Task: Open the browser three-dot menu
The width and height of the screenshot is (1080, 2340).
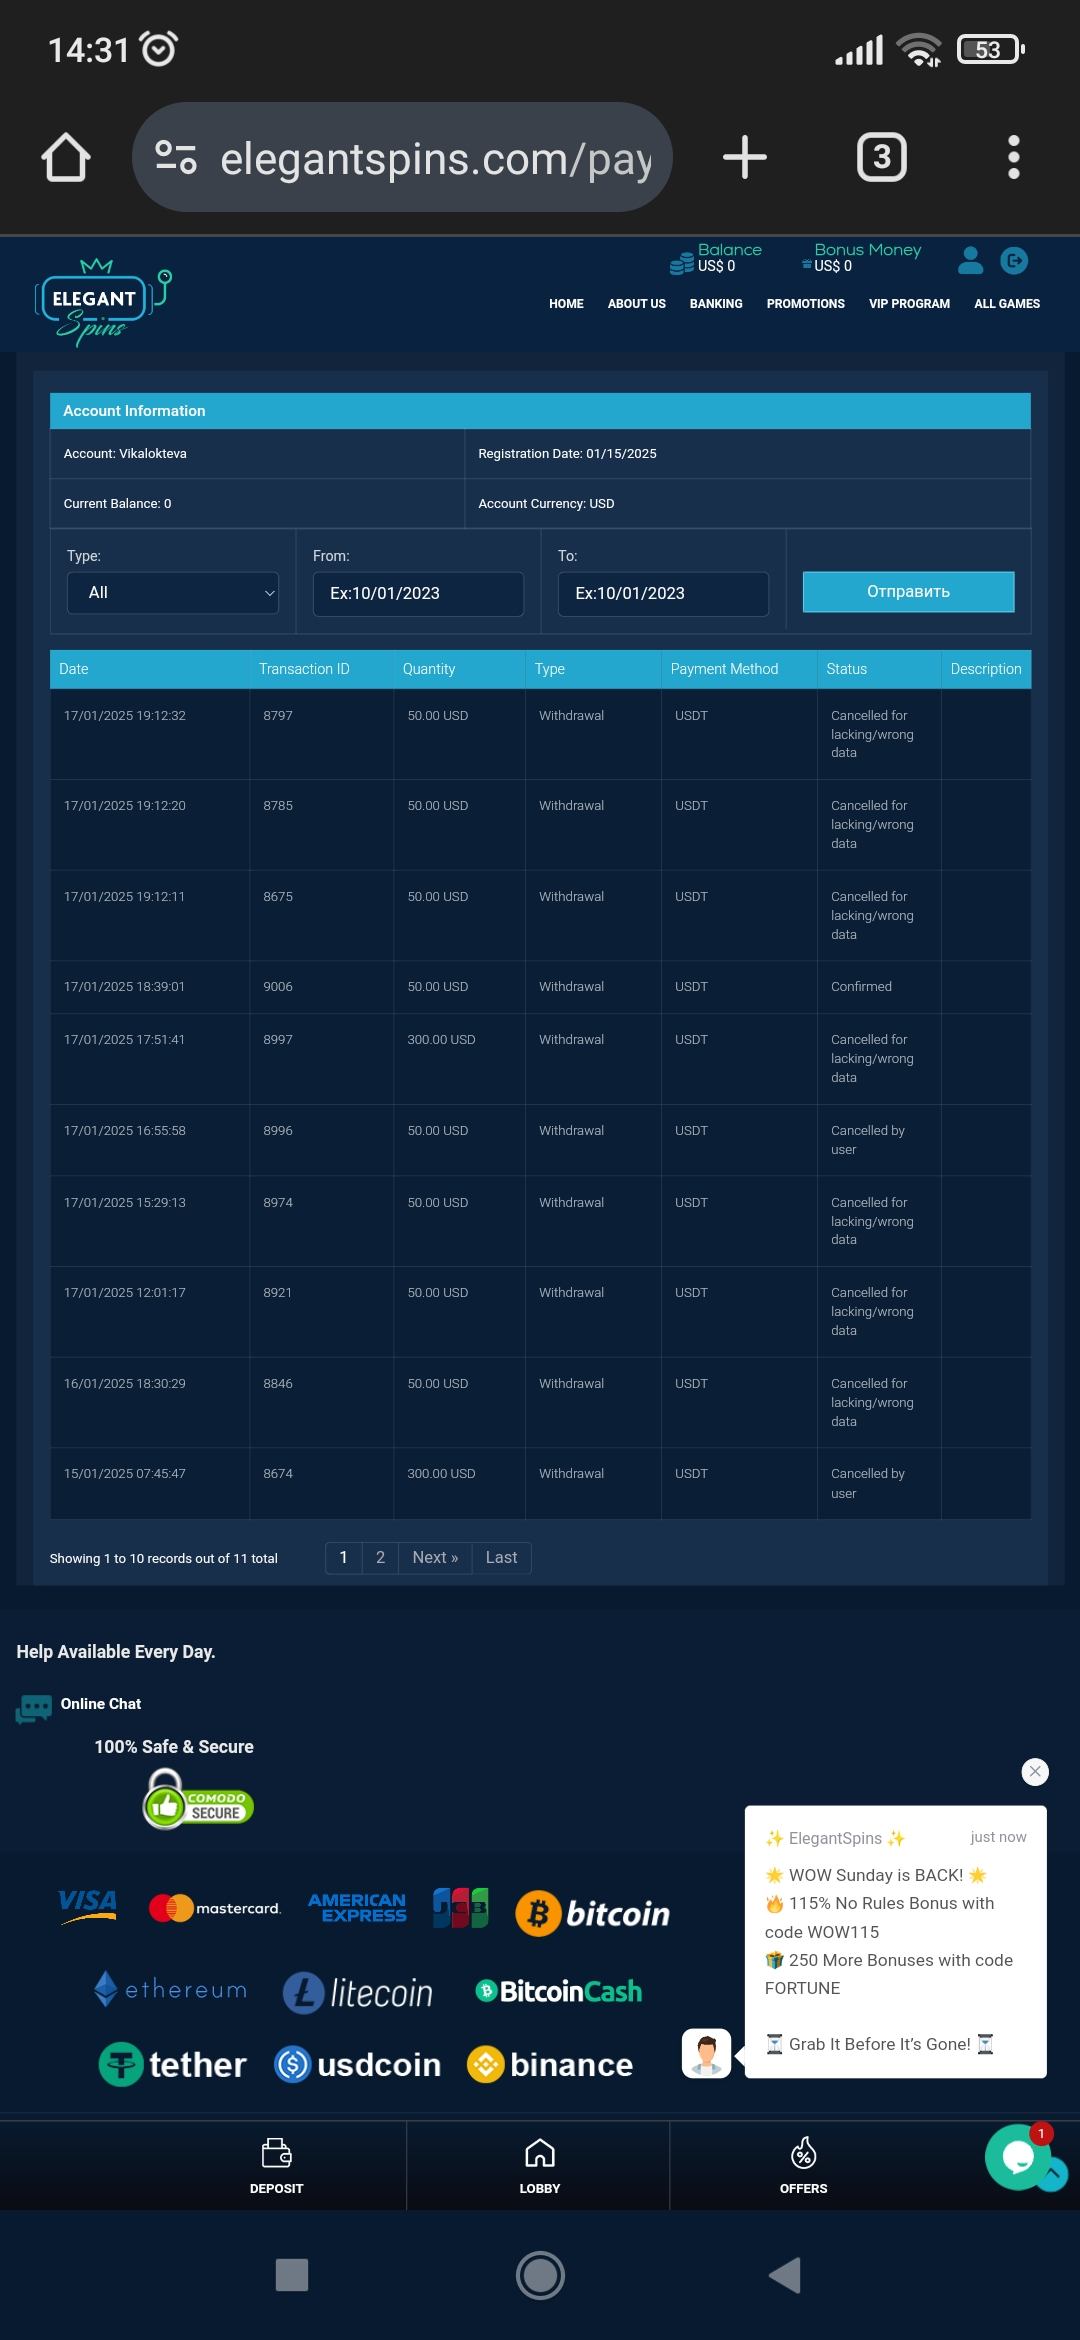Action: point(1013,158)
